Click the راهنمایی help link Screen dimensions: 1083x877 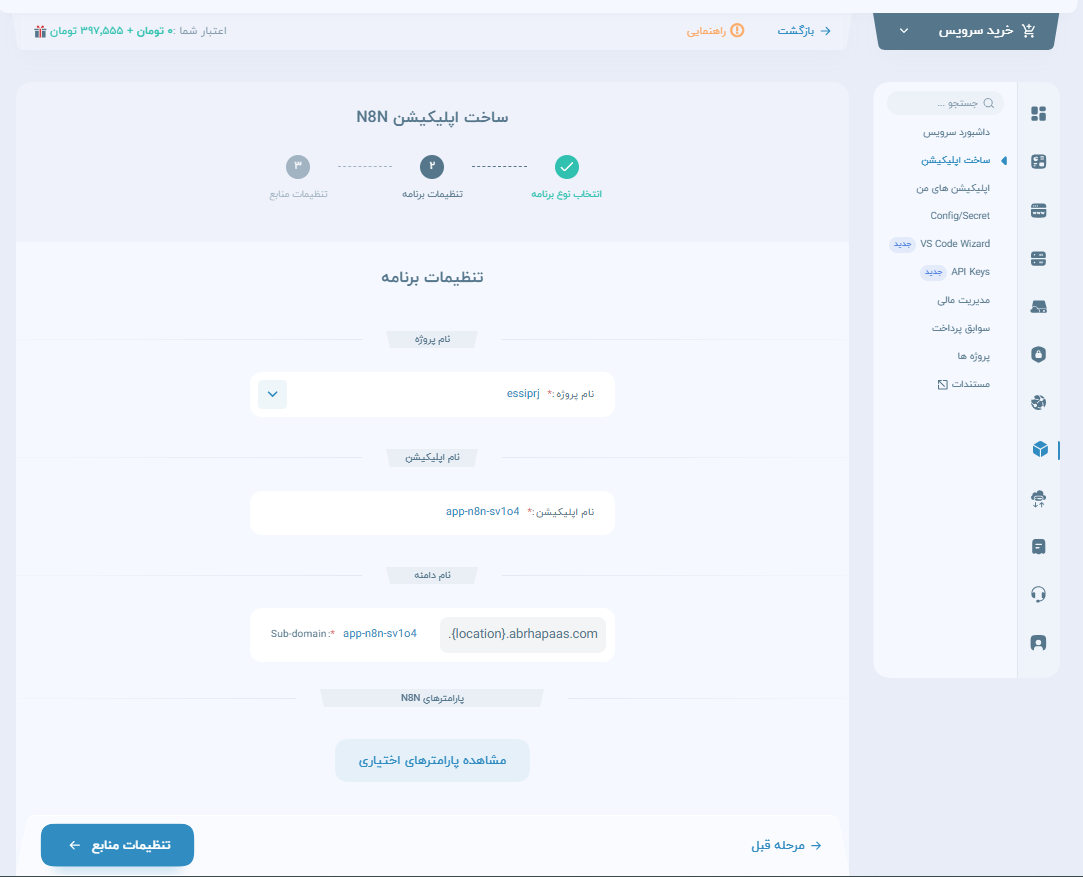pos(715,31)
